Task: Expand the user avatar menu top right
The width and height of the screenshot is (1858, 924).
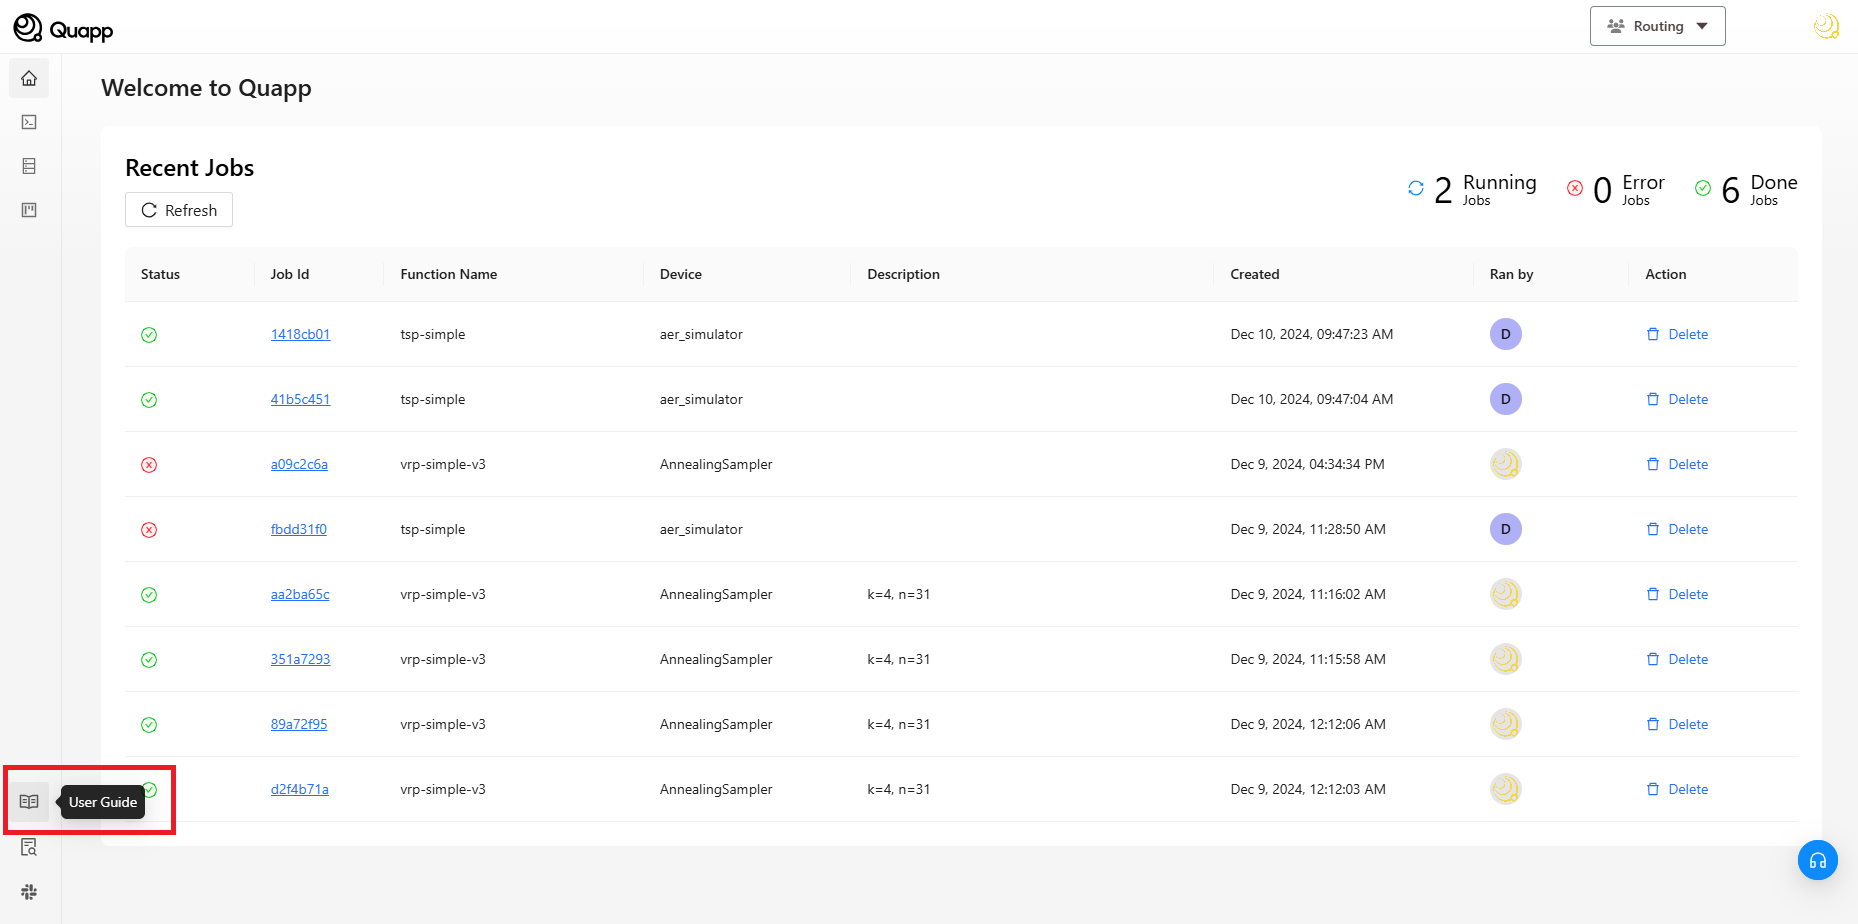Action: (x=1826, y=25)
